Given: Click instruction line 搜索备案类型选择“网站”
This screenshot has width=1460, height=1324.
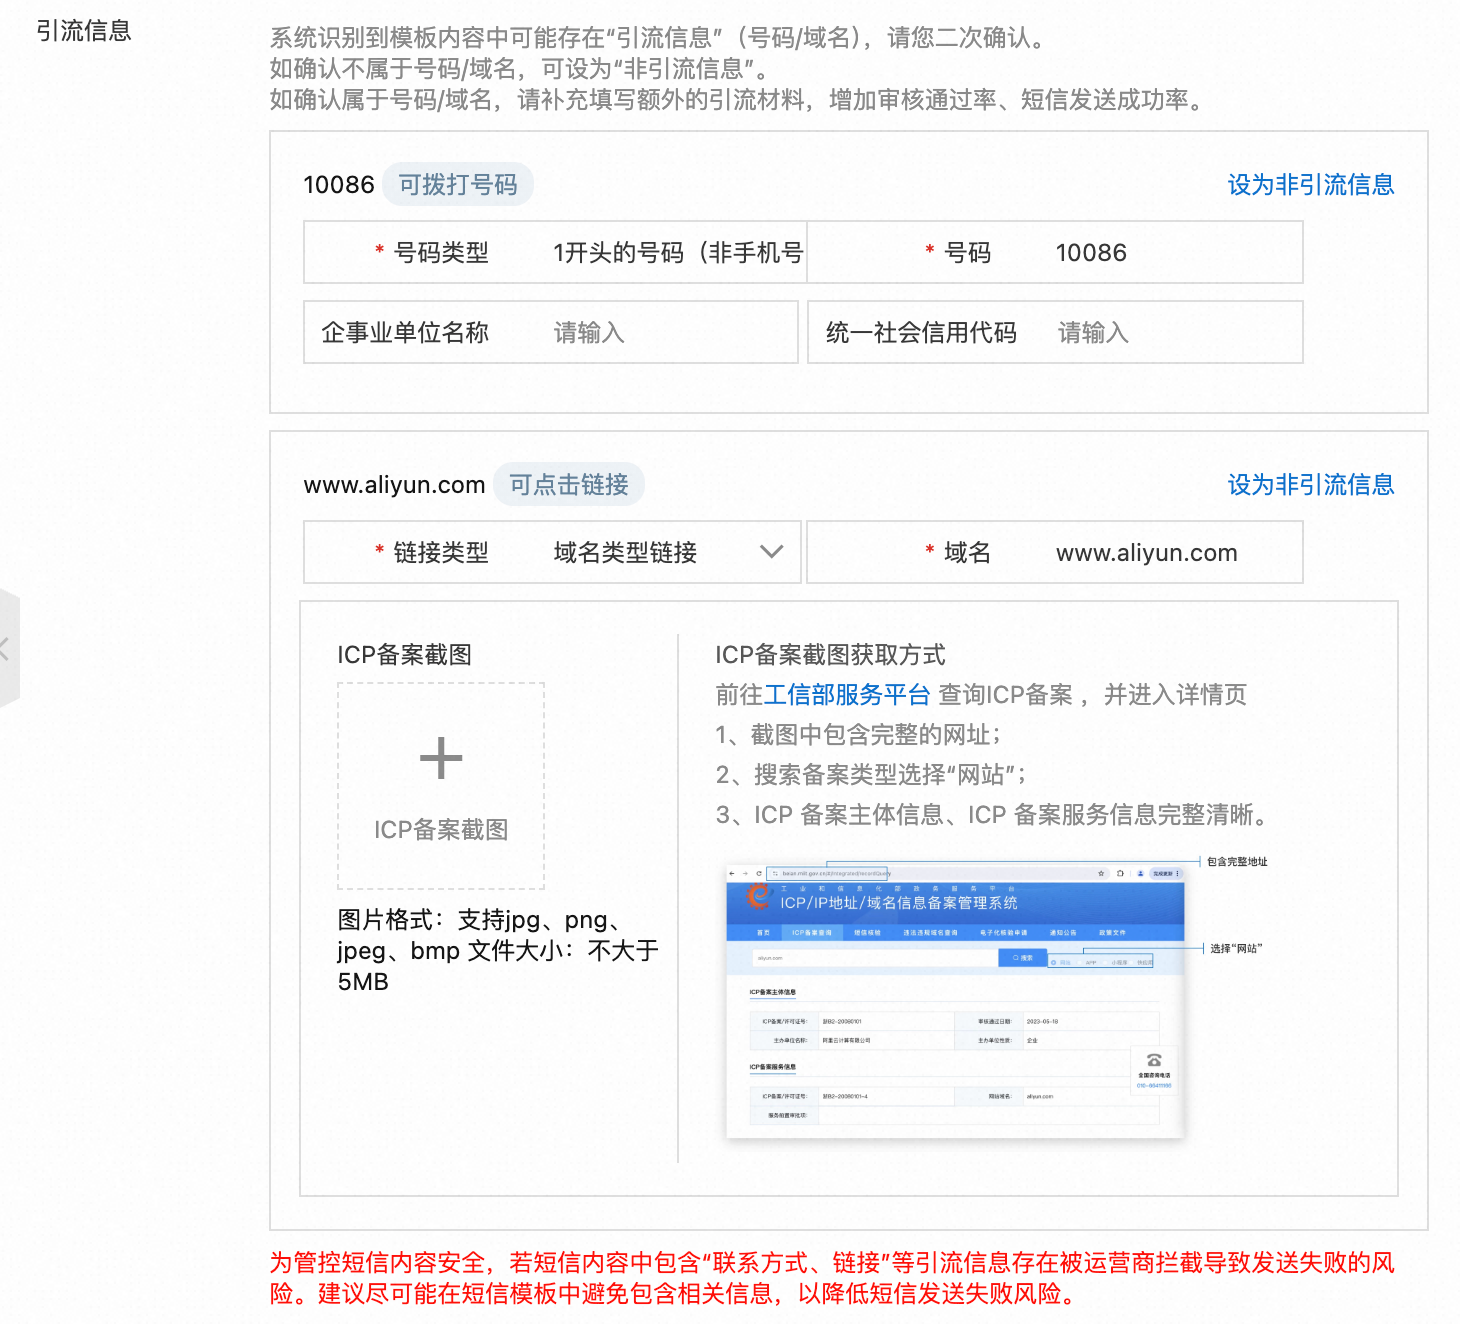Looking at the screenshot, I should [871, 774].
